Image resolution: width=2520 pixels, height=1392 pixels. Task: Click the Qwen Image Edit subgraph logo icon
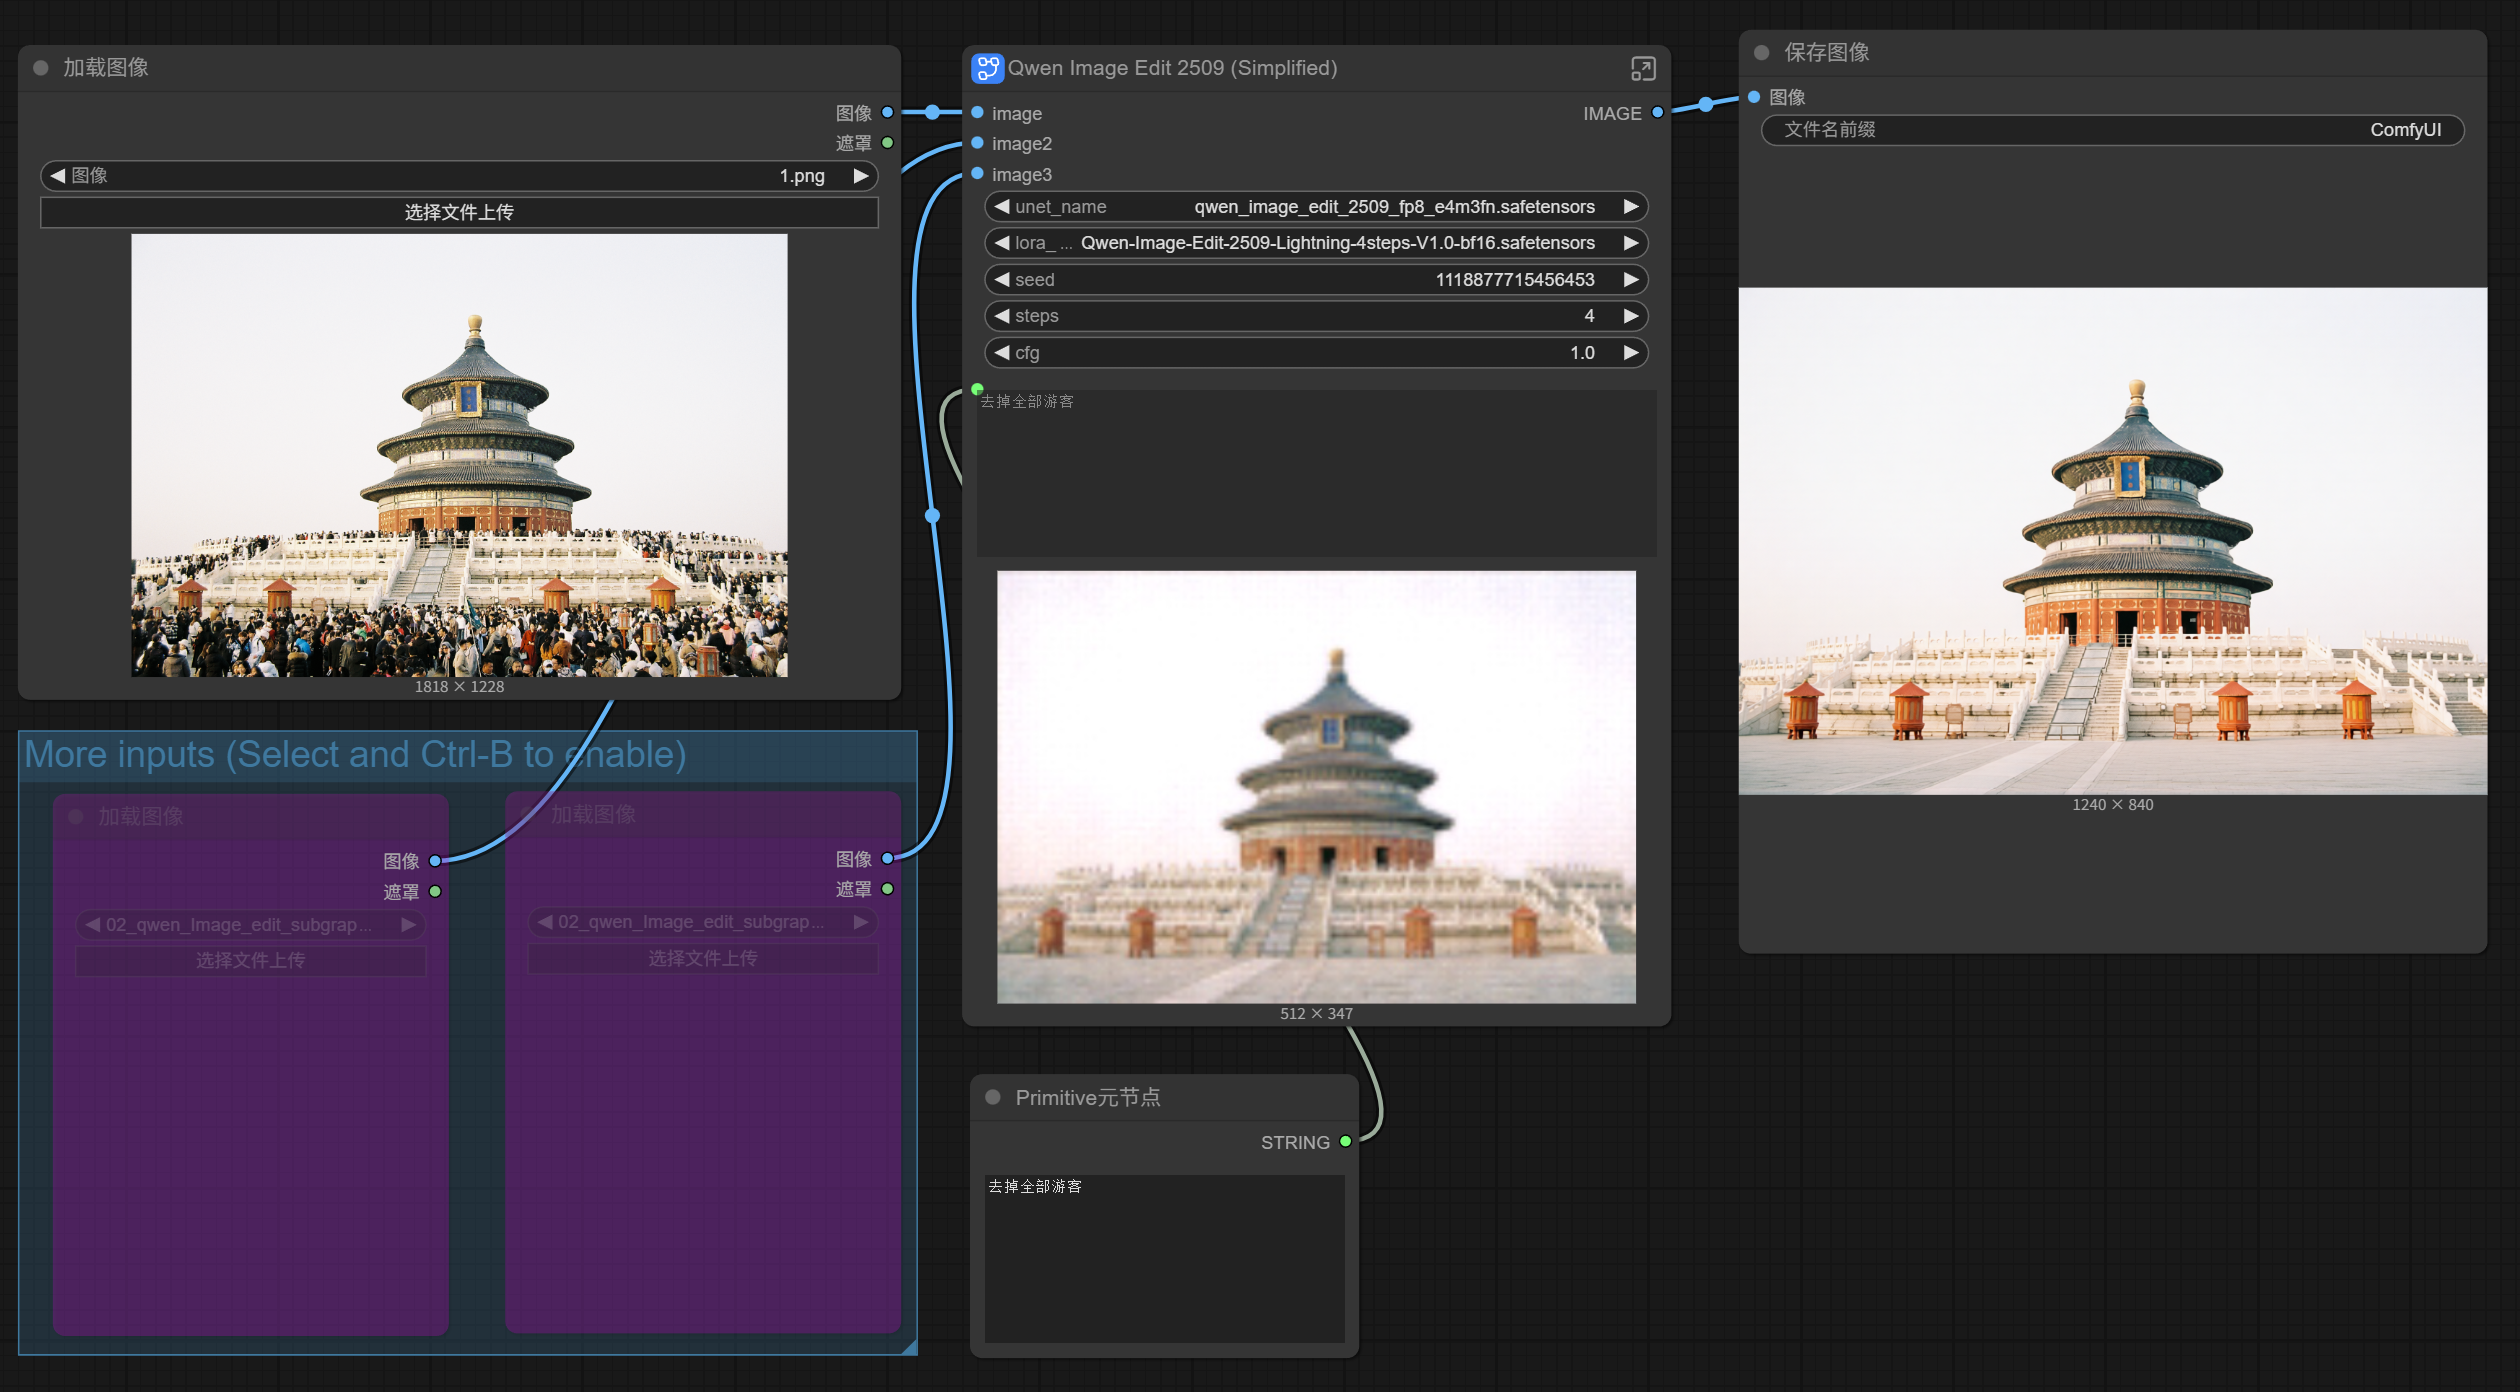pos(987,68)
